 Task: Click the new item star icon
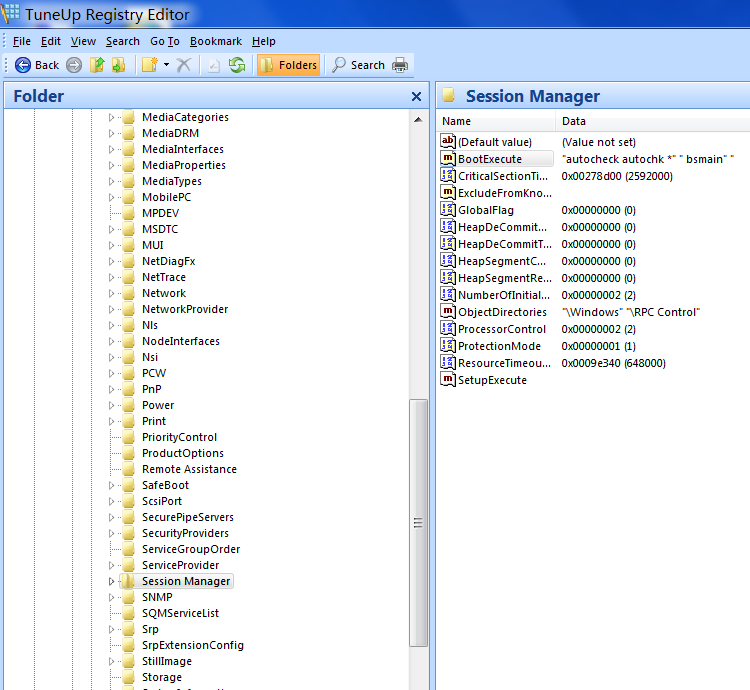pyautogui.click(x=148, y=65)
